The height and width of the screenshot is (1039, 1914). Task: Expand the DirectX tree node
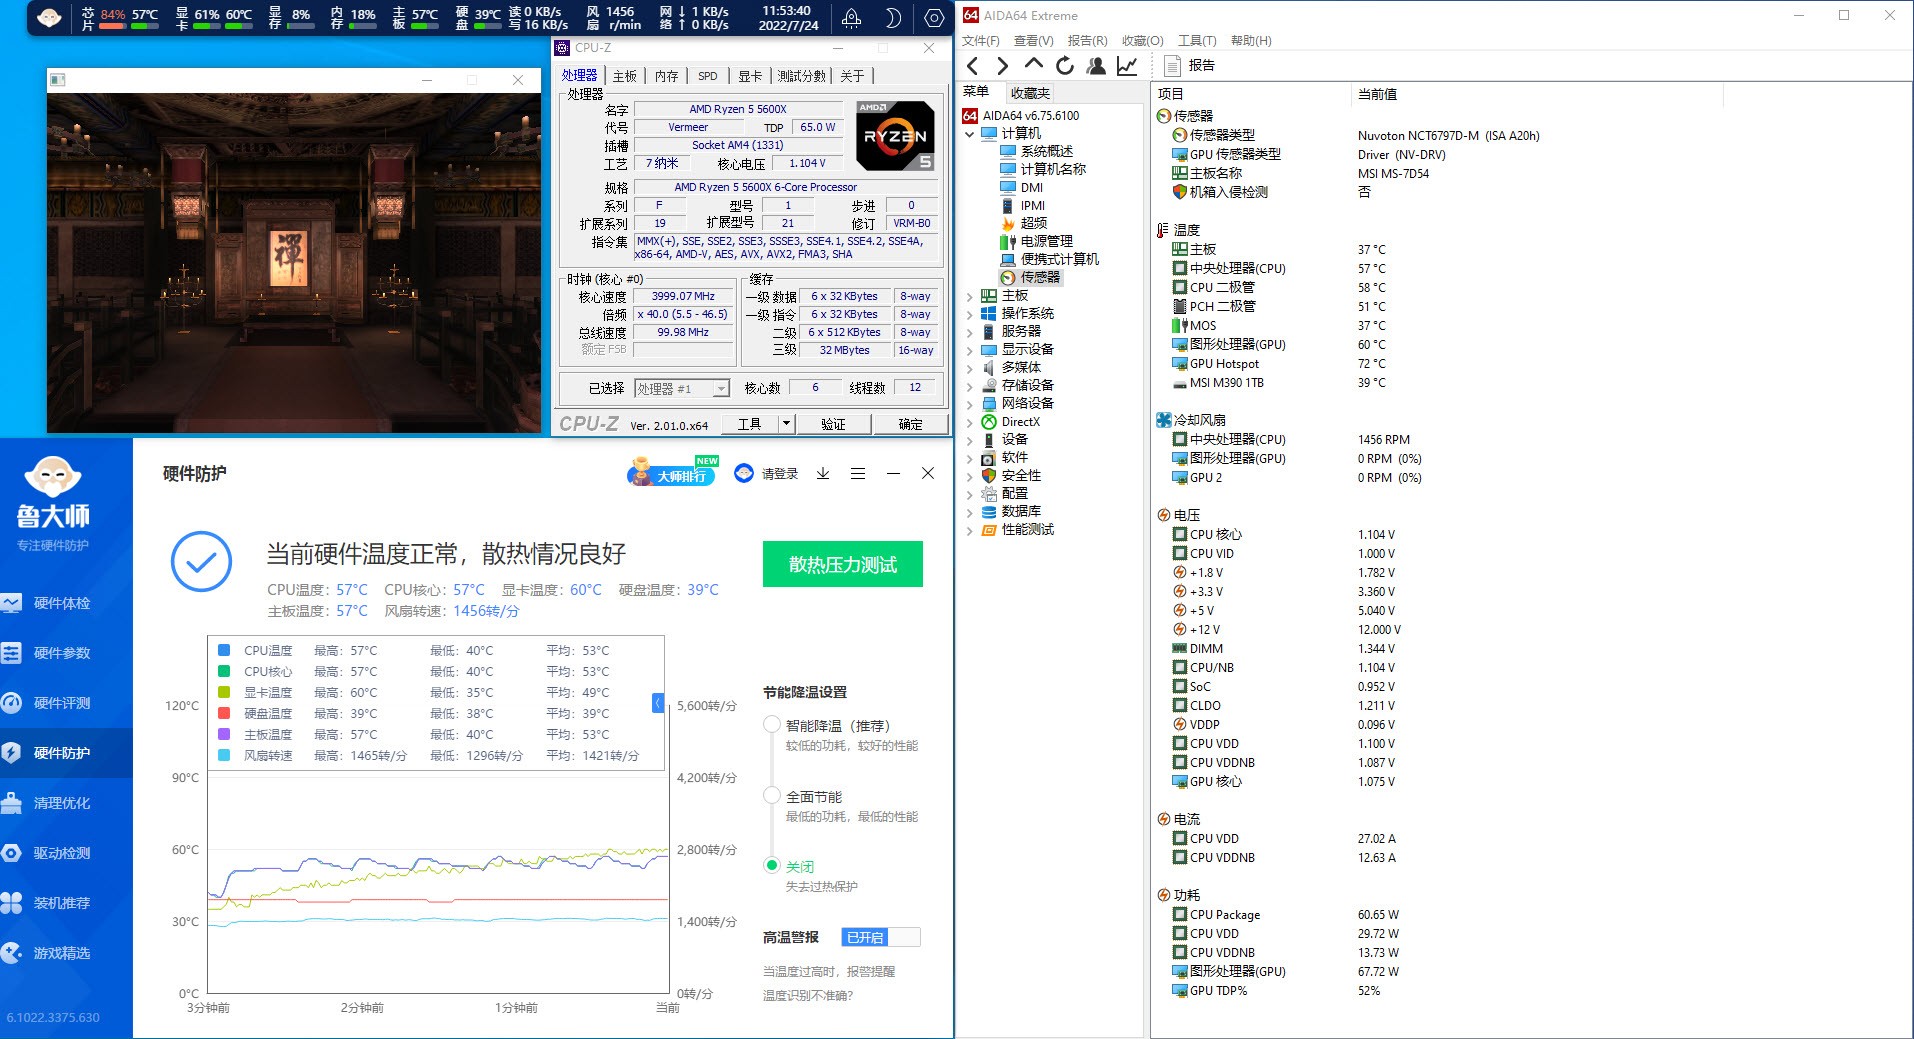[969, 422]
